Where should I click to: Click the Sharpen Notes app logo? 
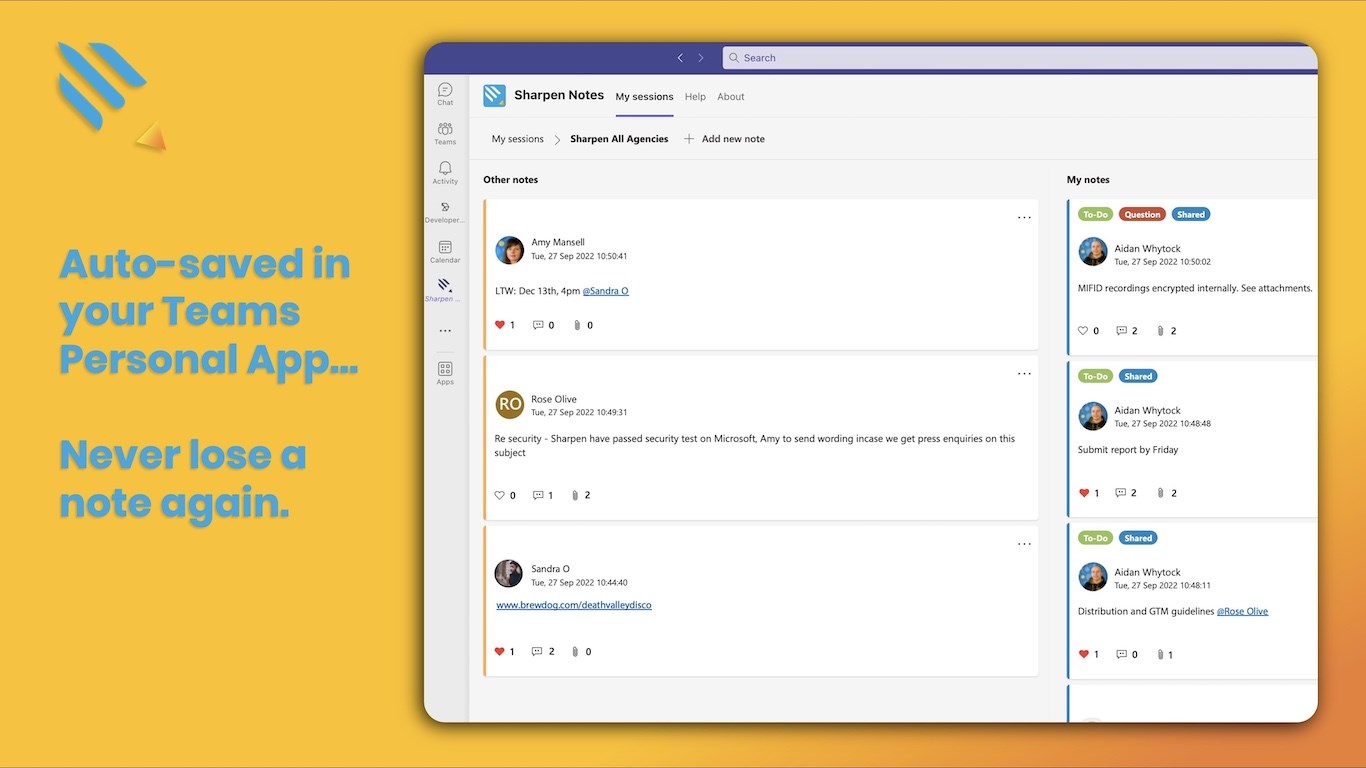tap(494, 96)
